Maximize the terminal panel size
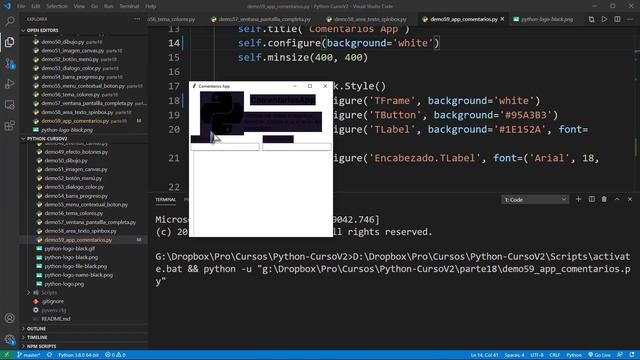Image resolution: width=640 pixels, height=360 pixels. click(x=617, y=199)
